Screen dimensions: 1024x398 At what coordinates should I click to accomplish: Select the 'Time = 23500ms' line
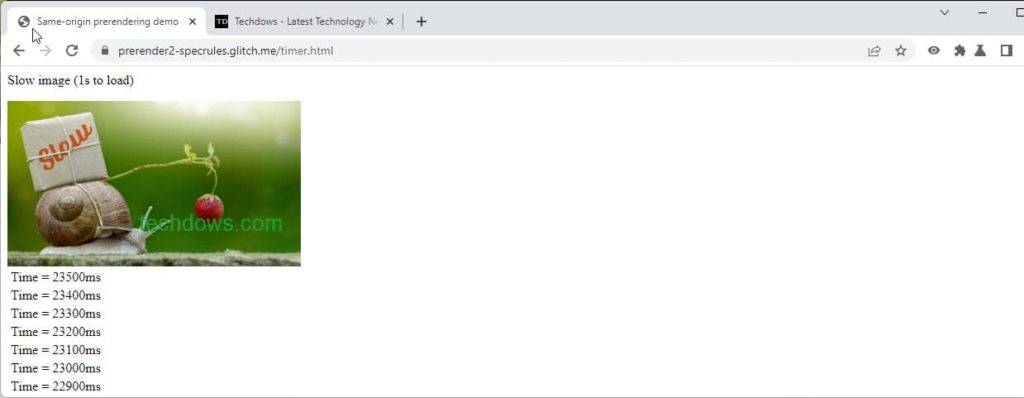(56, 277)
